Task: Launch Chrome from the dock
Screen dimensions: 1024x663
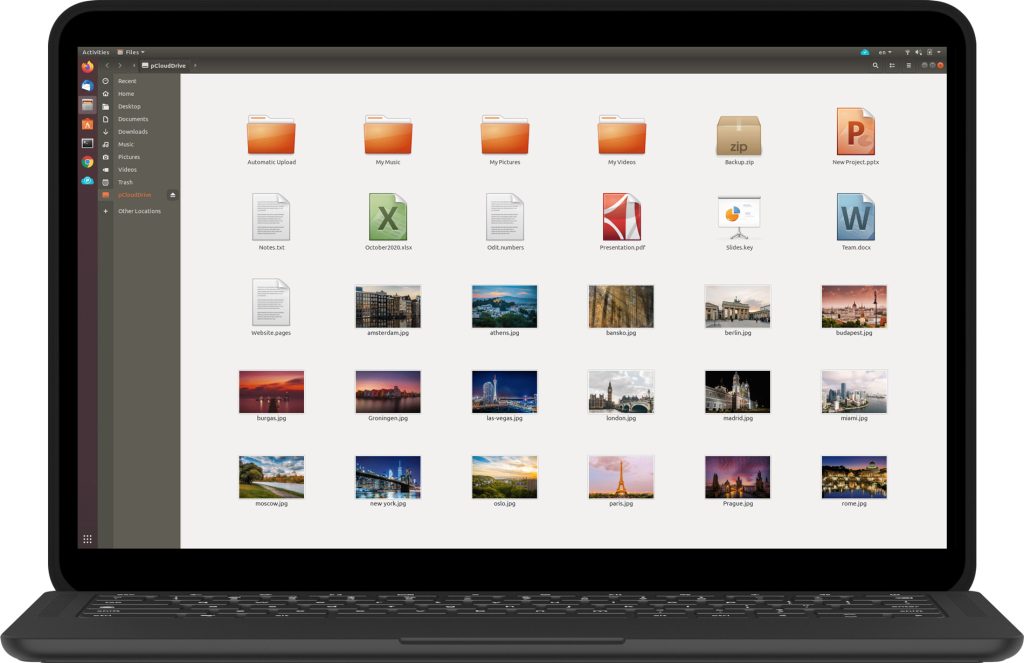Action: point(87,160)
